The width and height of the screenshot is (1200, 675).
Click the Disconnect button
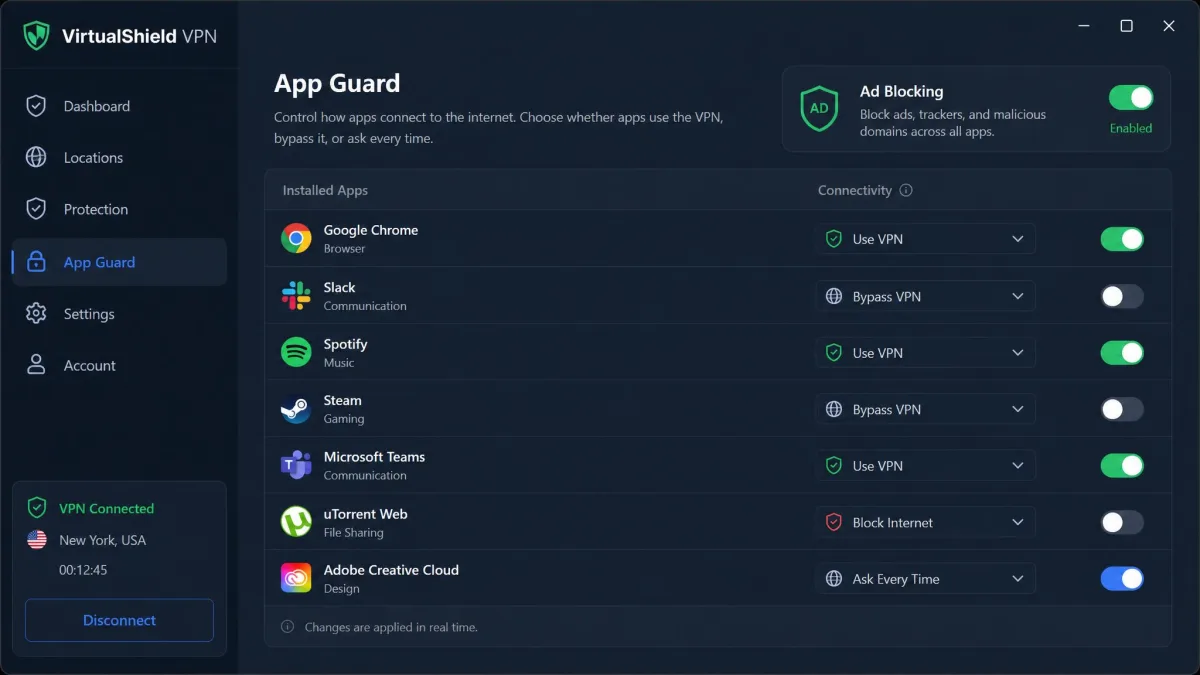click(119, 620)
